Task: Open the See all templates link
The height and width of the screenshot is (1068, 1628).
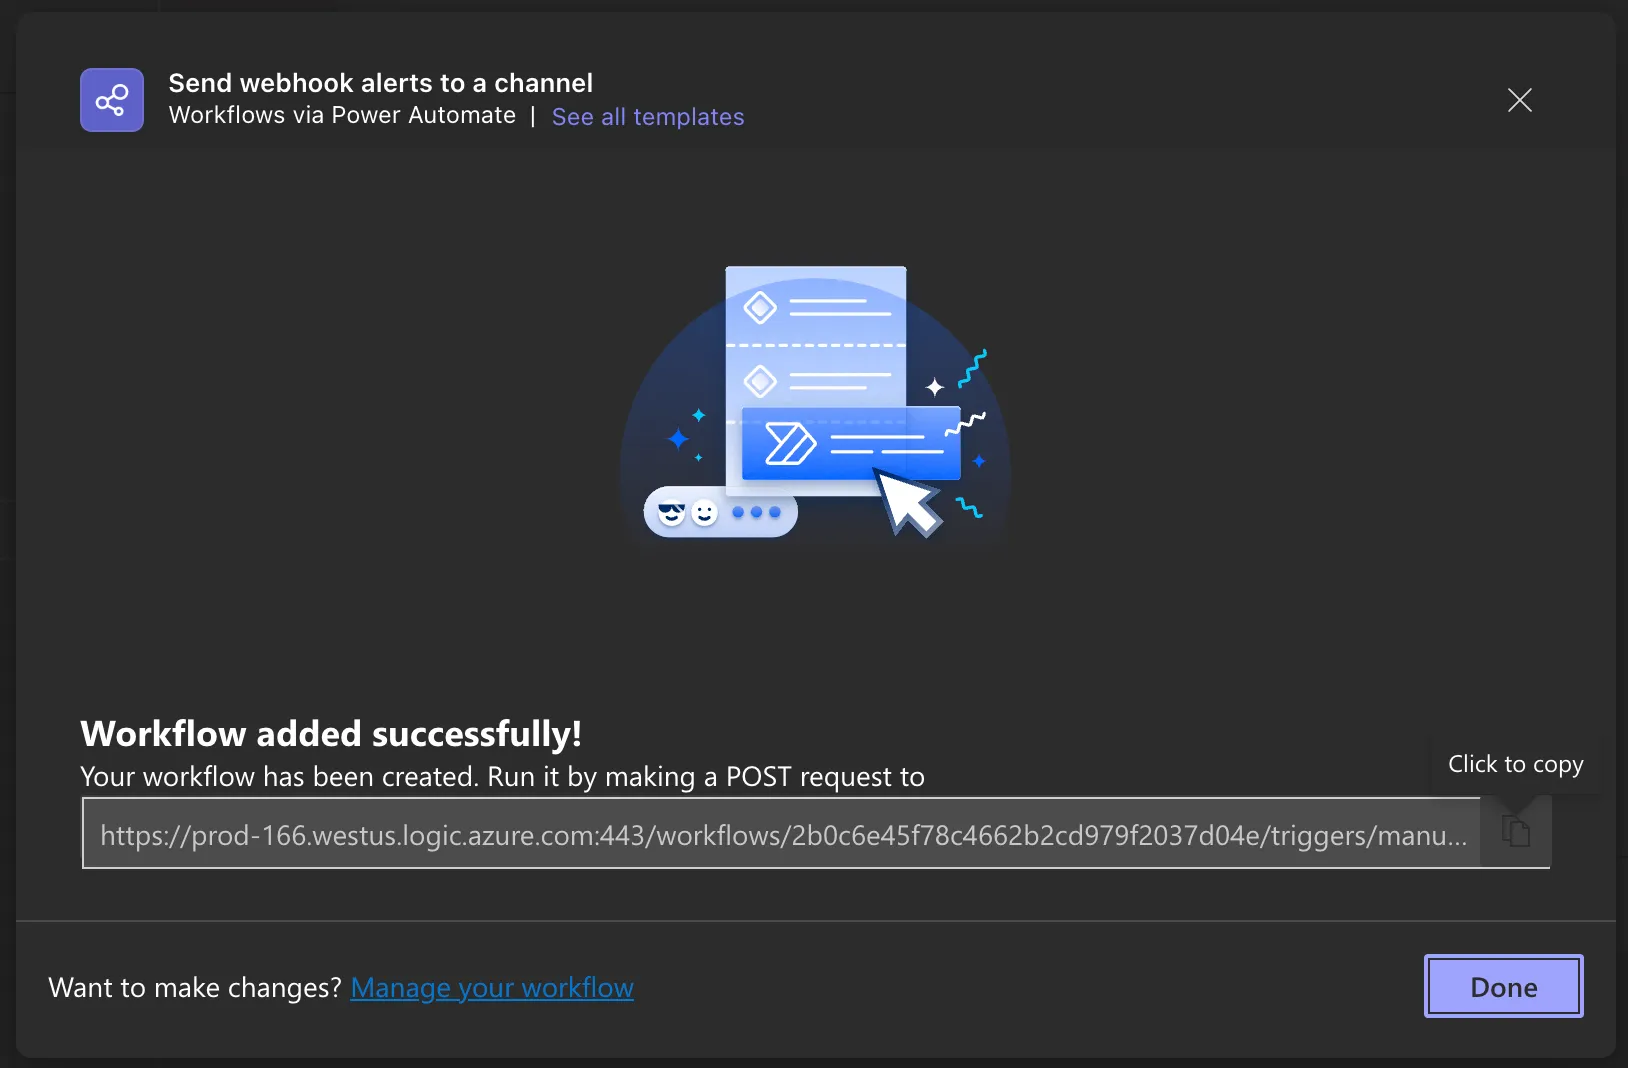Action: tap(648, 117)
